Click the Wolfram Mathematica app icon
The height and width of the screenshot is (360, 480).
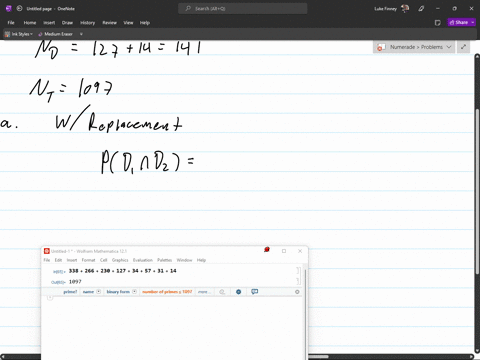(47, 251)
